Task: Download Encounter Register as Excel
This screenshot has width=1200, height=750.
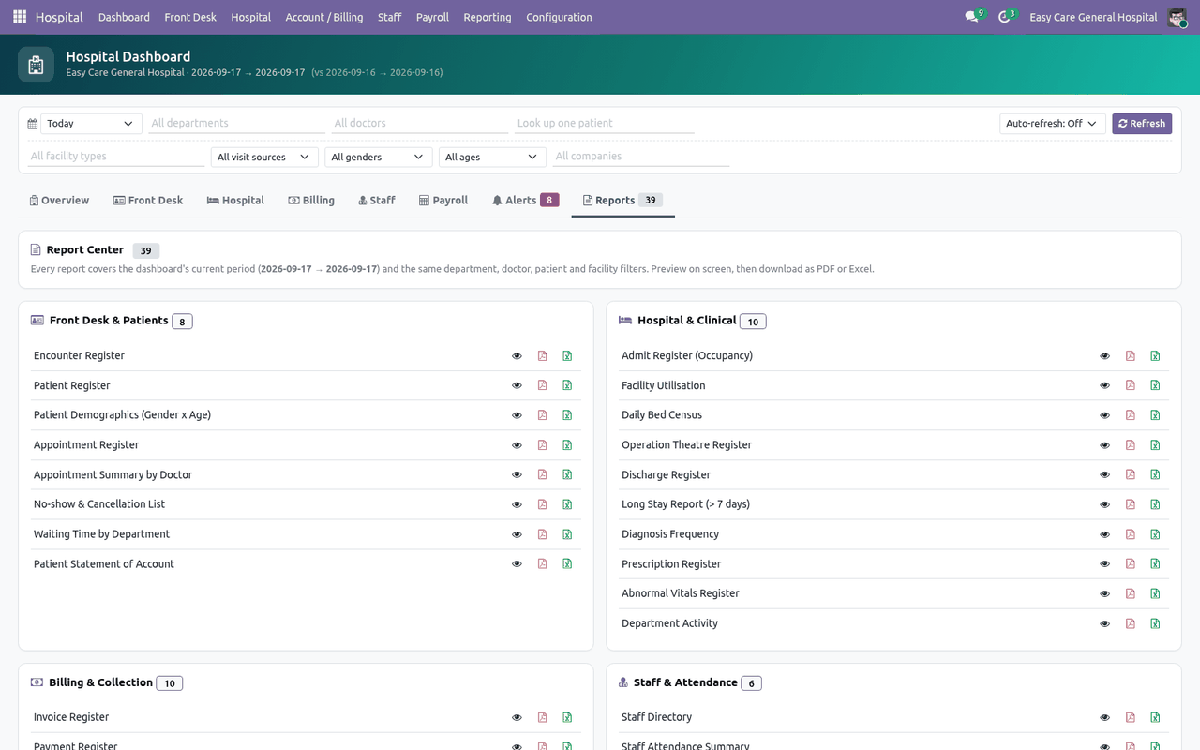Action: pyautogui.click(x=567, y=356)
